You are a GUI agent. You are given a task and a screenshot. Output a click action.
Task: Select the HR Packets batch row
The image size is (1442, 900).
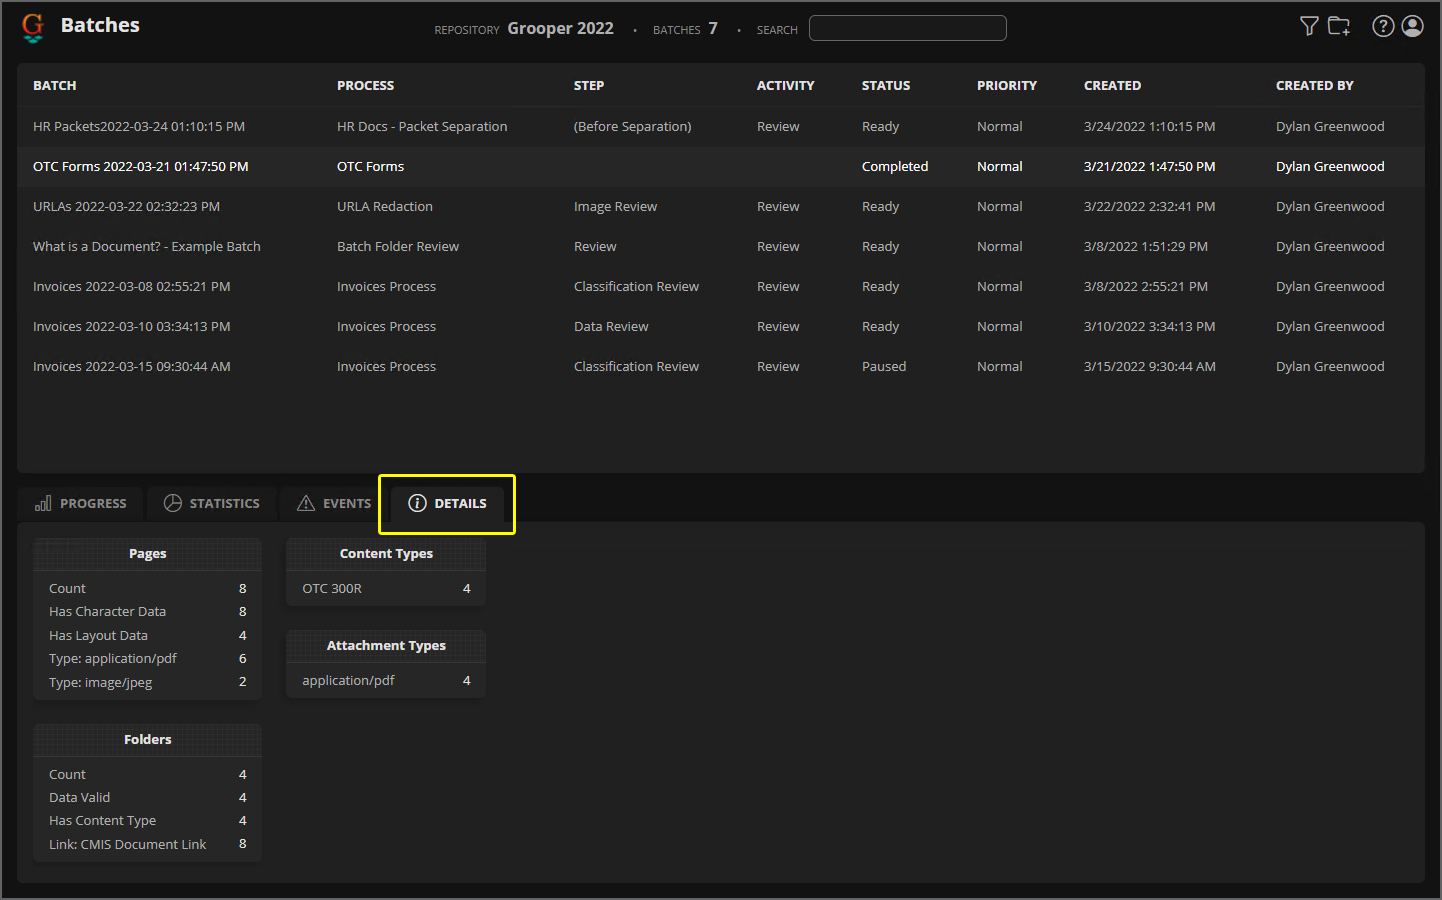[x=139, y=127]
